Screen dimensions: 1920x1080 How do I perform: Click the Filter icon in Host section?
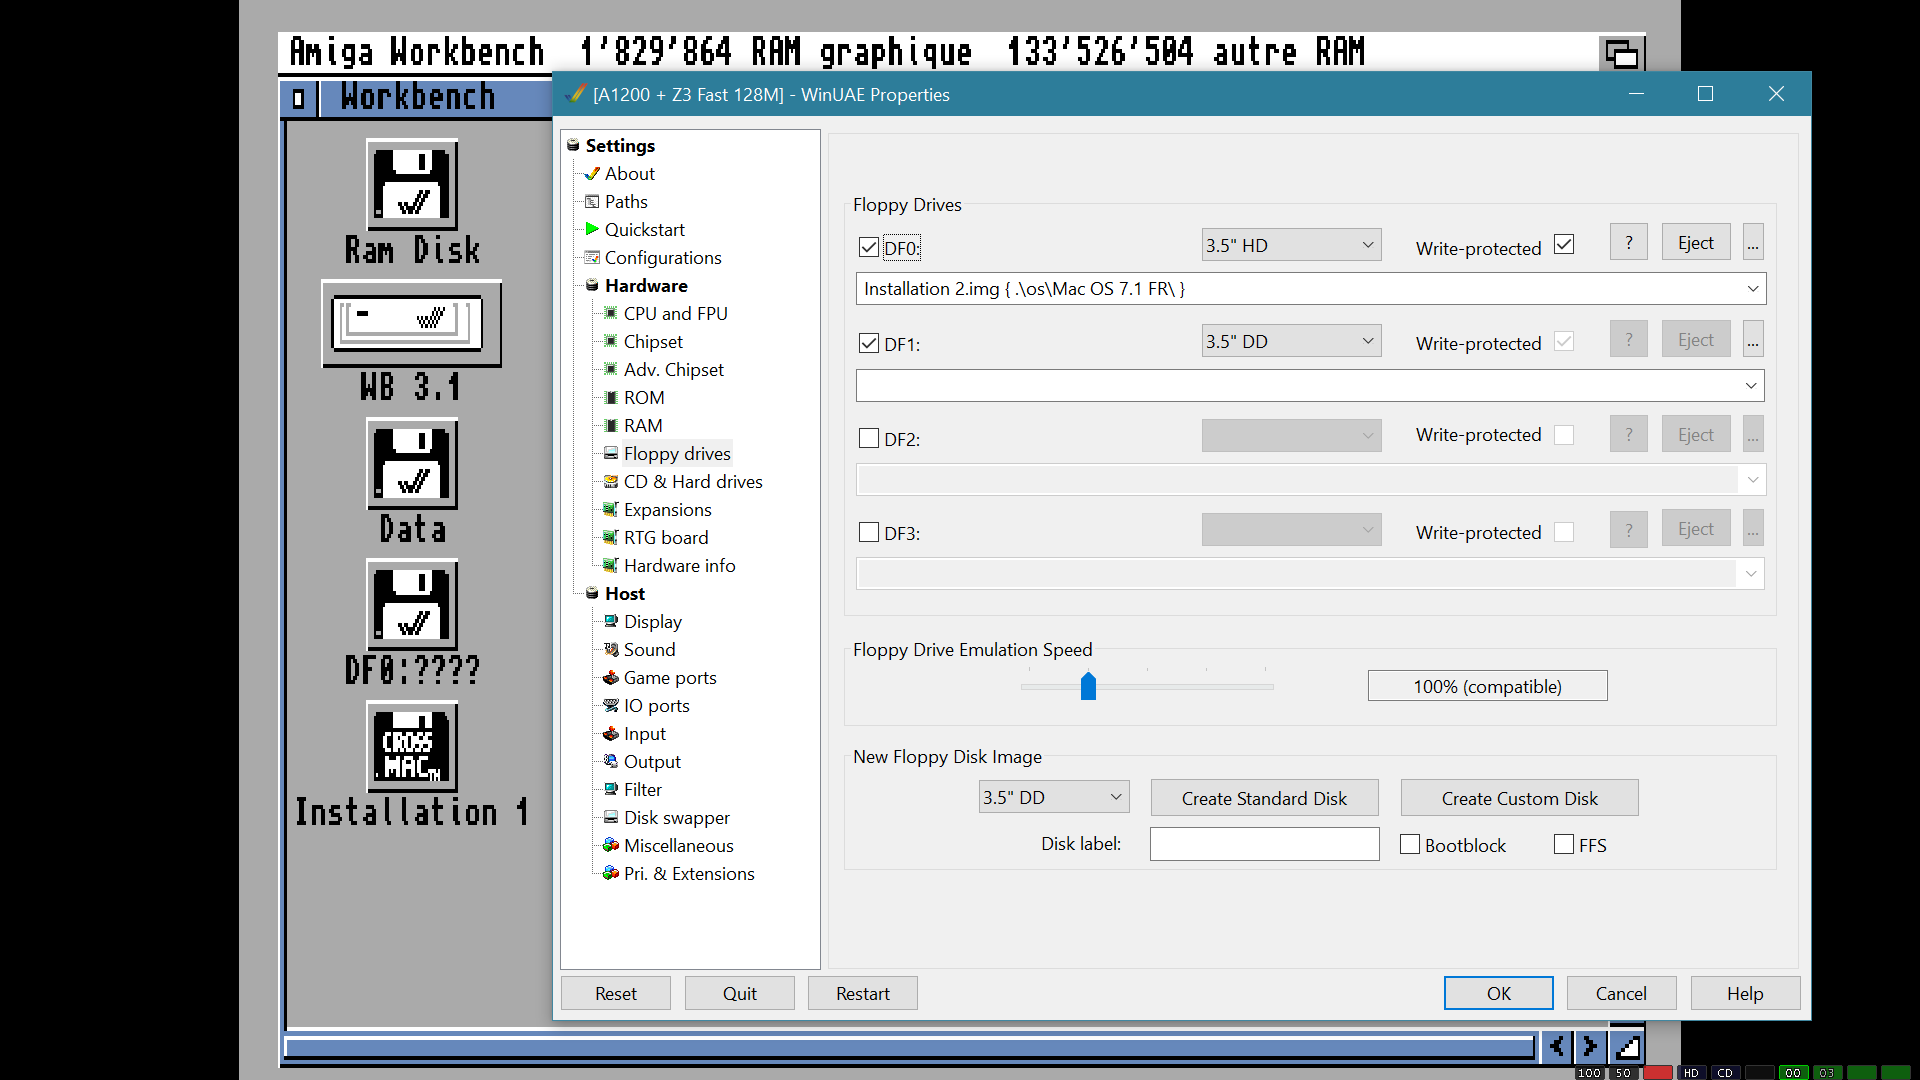[x=611, y=789]
